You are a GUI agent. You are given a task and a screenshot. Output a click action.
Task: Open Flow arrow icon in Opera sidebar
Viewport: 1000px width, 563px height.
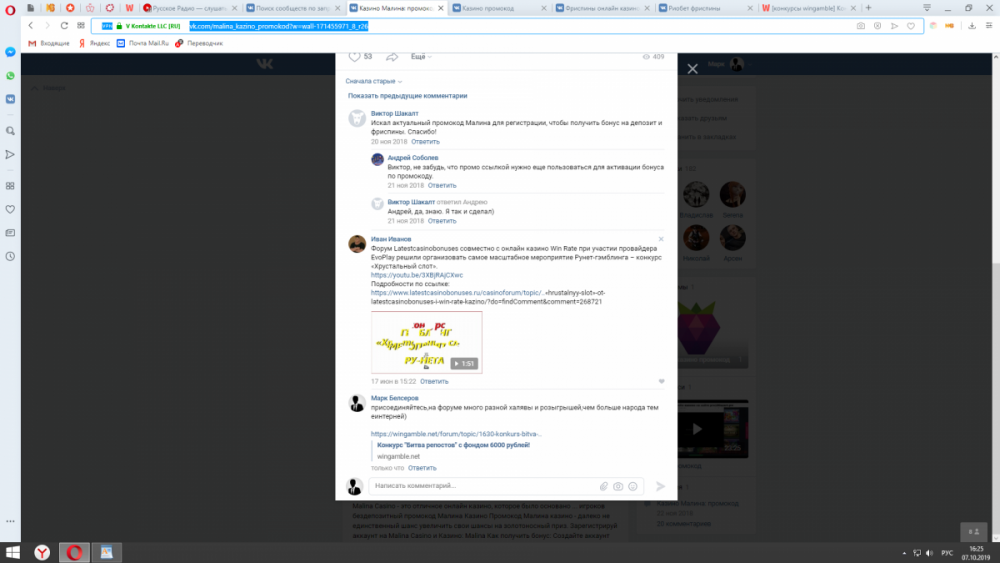(x=10, y=154)
